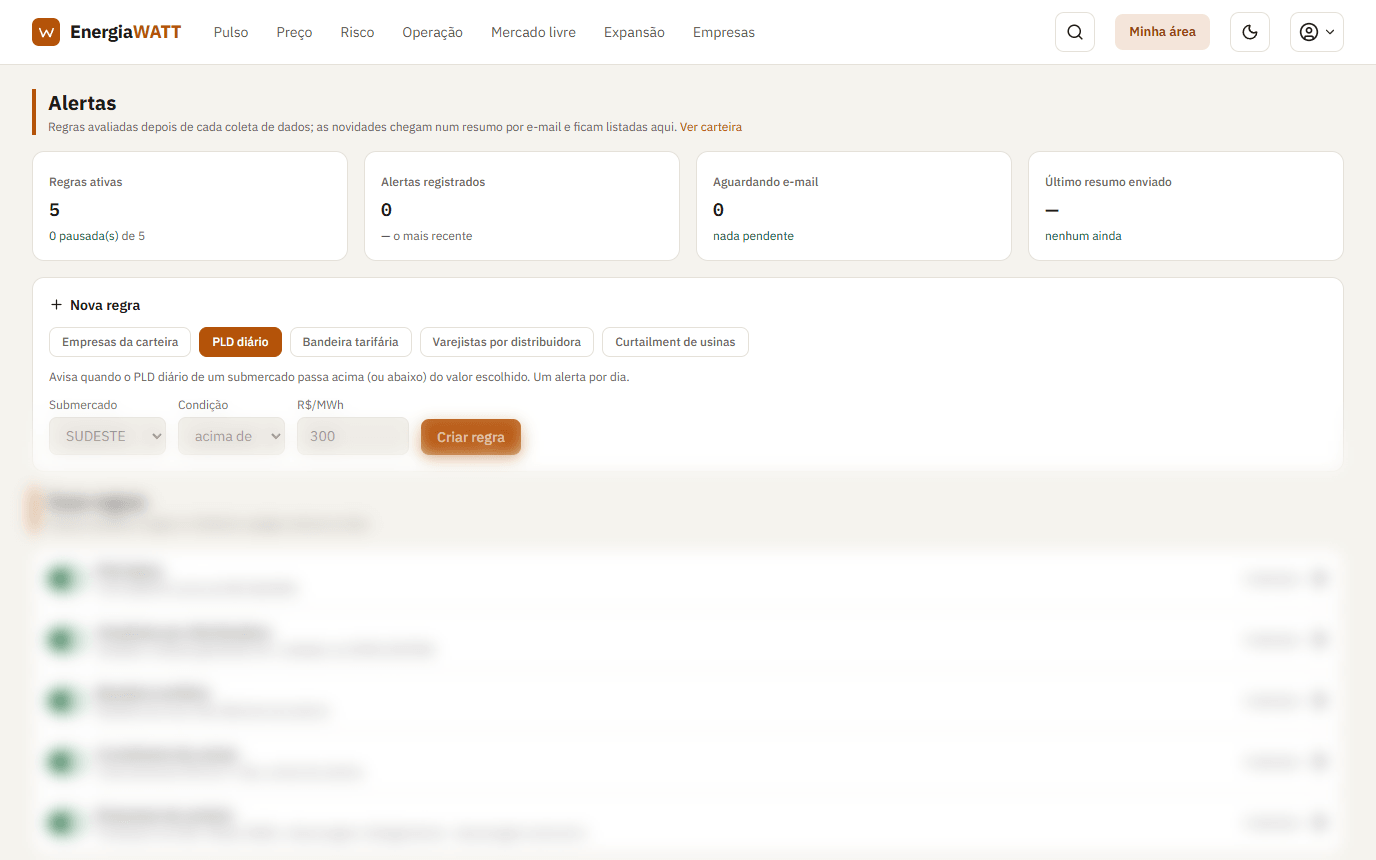Open the search magnifier icon
This screenshot has width=1376, height=860.
[1075, 32]
